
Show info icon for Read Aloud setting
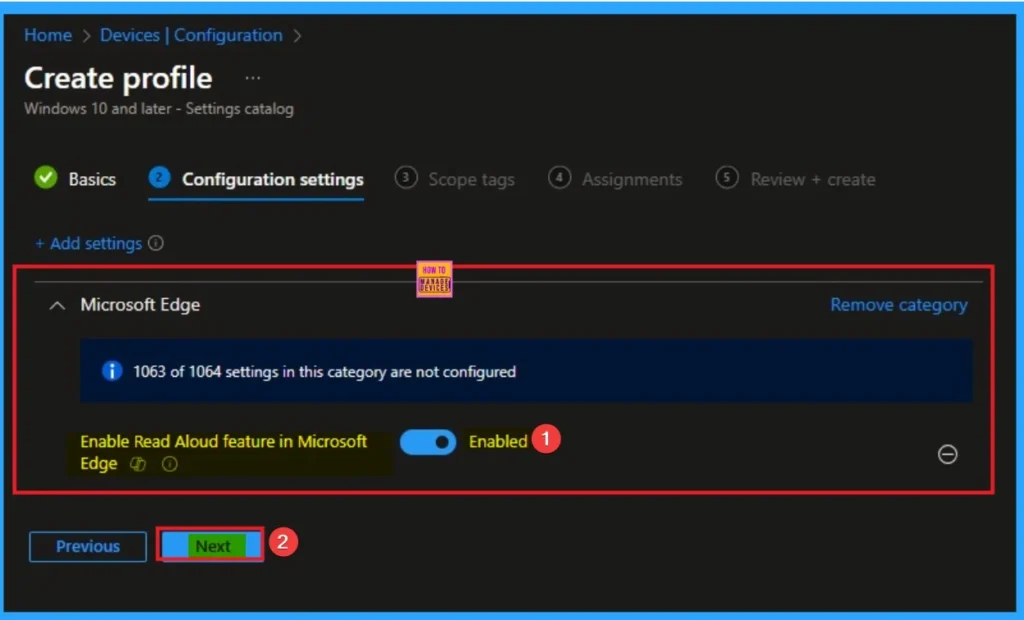click(x=170, y=464)
